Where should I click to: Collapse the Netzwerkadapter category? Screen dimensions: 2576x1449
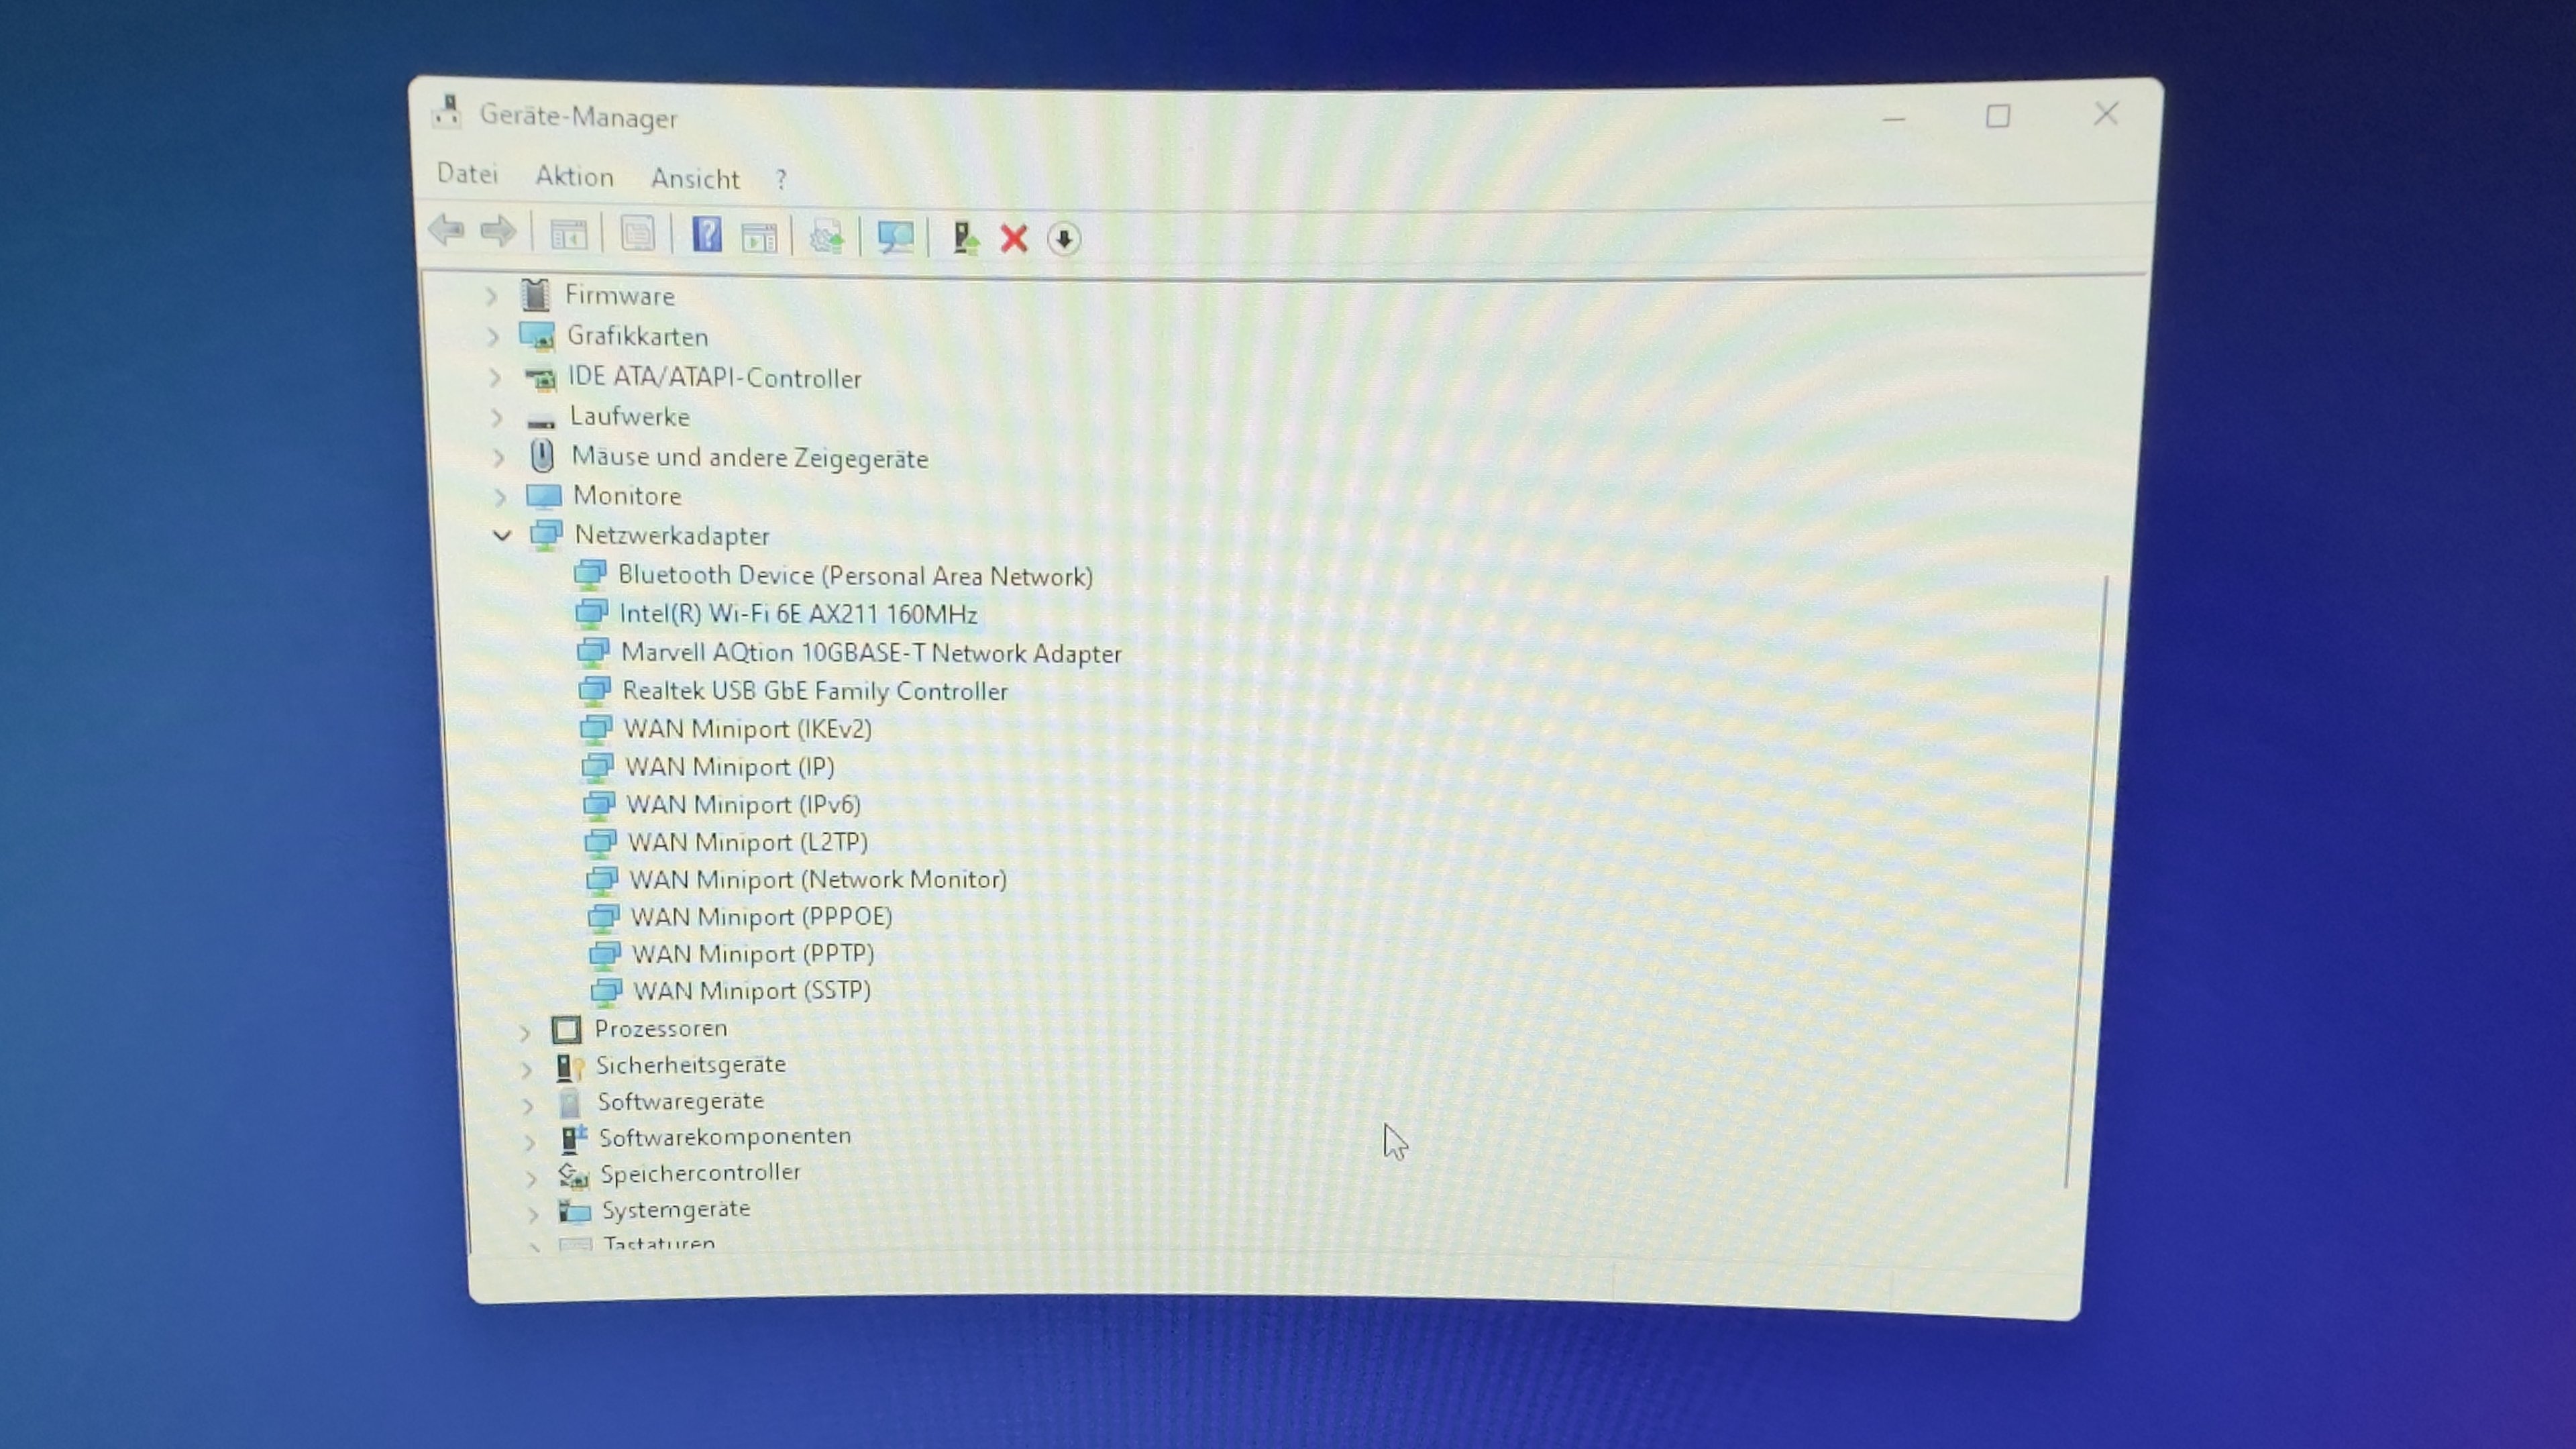point(502,536)
